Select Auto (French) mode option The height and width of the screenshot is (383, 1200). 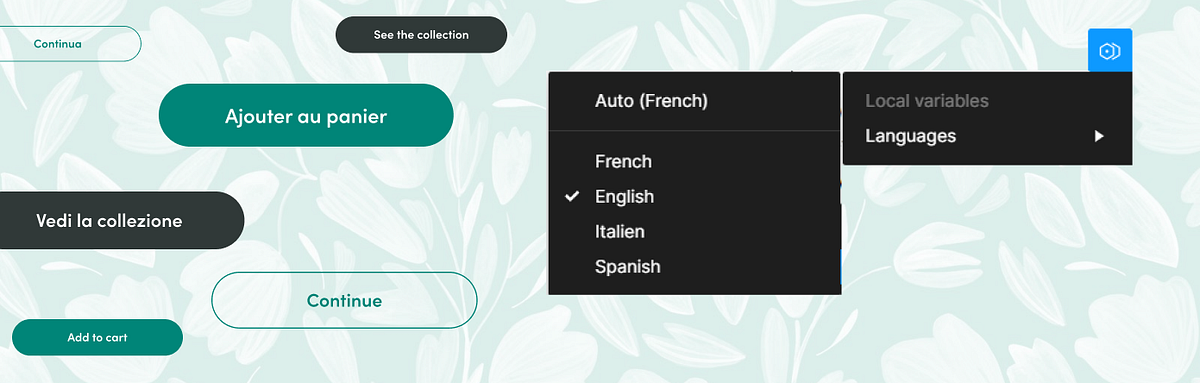tap(695, 101)
